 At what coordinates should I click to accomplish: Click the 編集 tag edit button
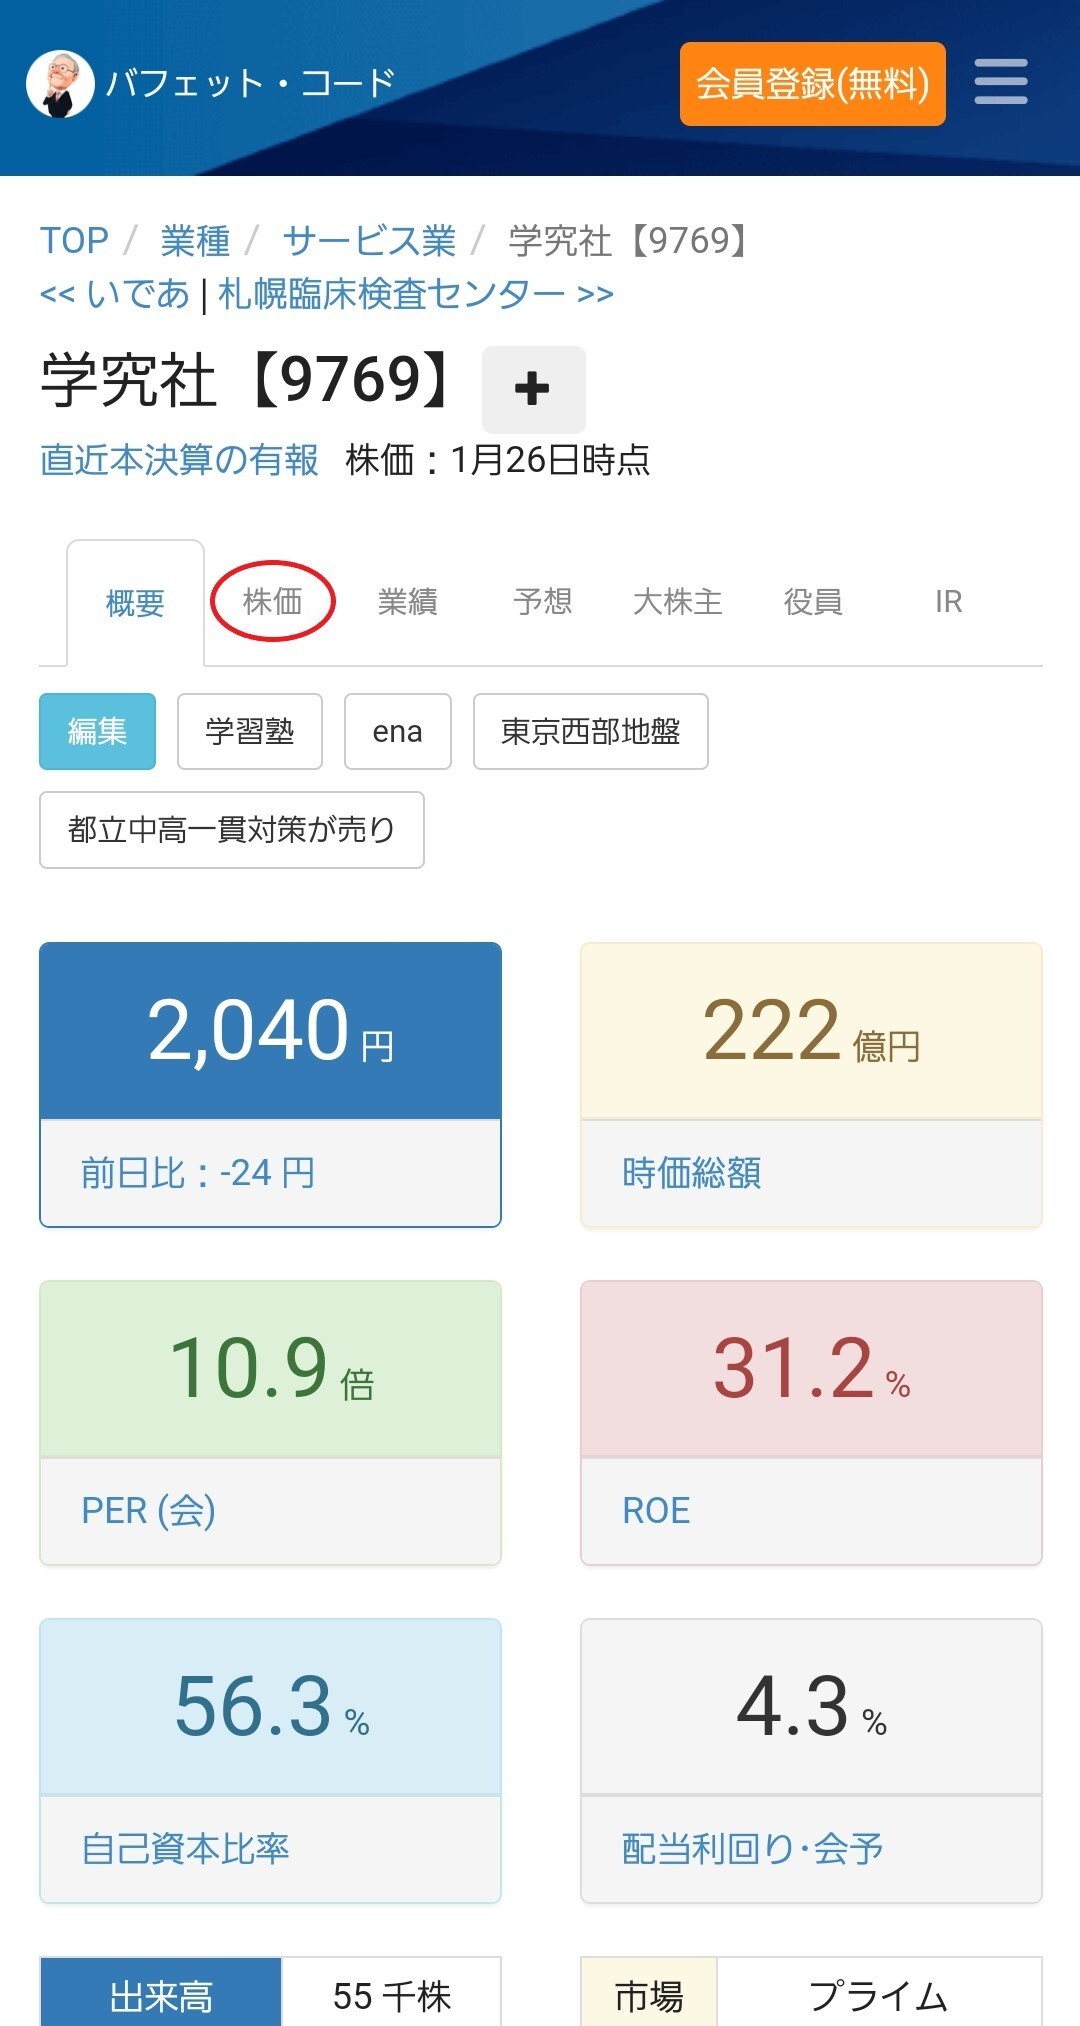[98, 731]
